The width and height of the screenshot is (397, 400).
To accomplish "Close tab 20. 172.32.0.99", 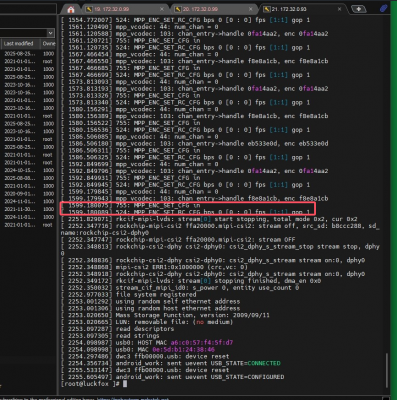I will click(251, 9).
